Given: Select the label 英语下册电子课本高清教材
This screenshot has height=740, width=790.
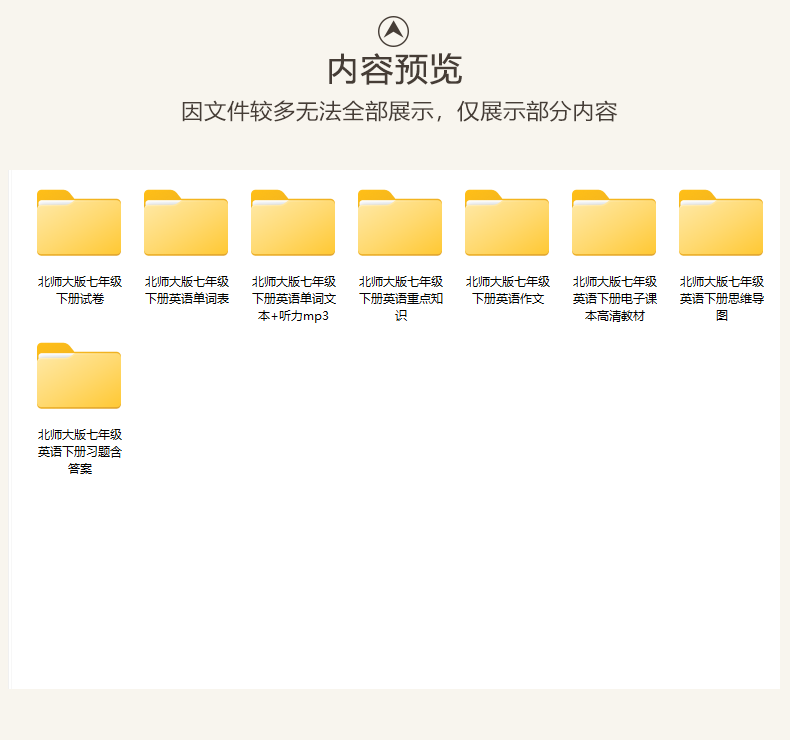Looking at the screenshot, I should (x=615, y=299).
